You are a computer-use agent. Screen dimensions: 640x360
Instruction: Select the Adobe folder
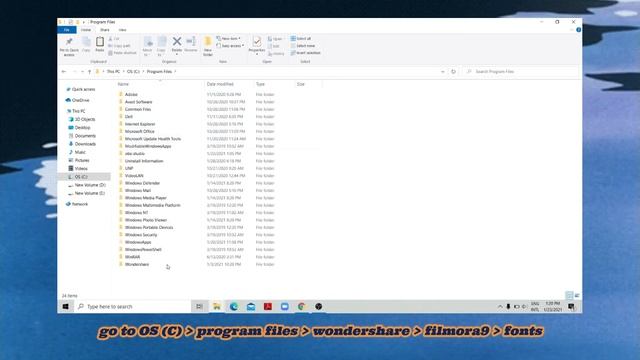131,94
